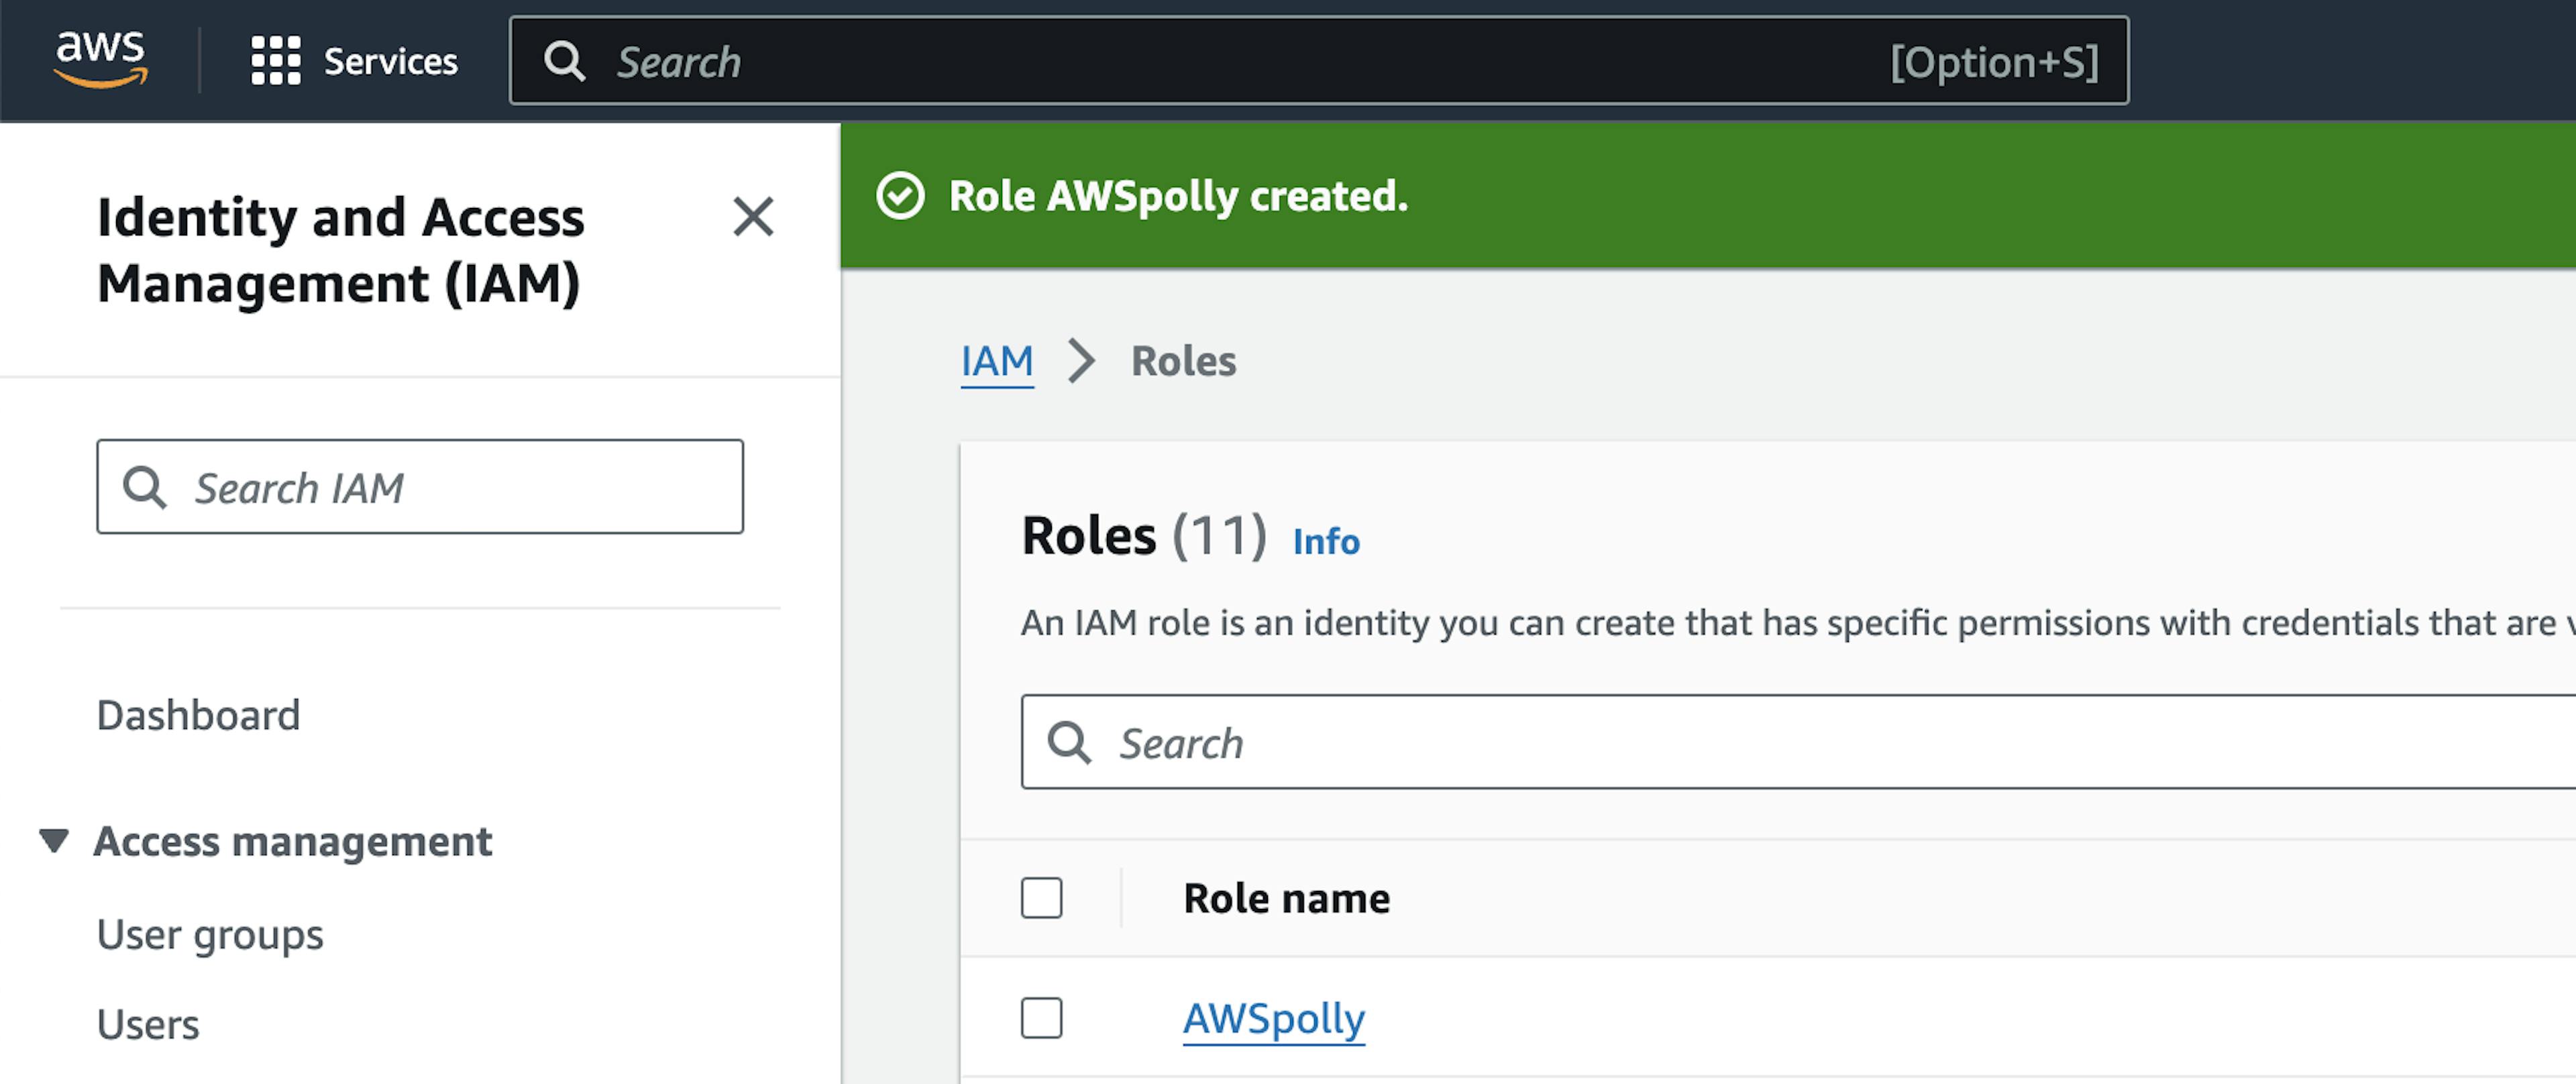2576x1084 pixels.
Task: Open the Services menu
Action: (x=390, y=62)
